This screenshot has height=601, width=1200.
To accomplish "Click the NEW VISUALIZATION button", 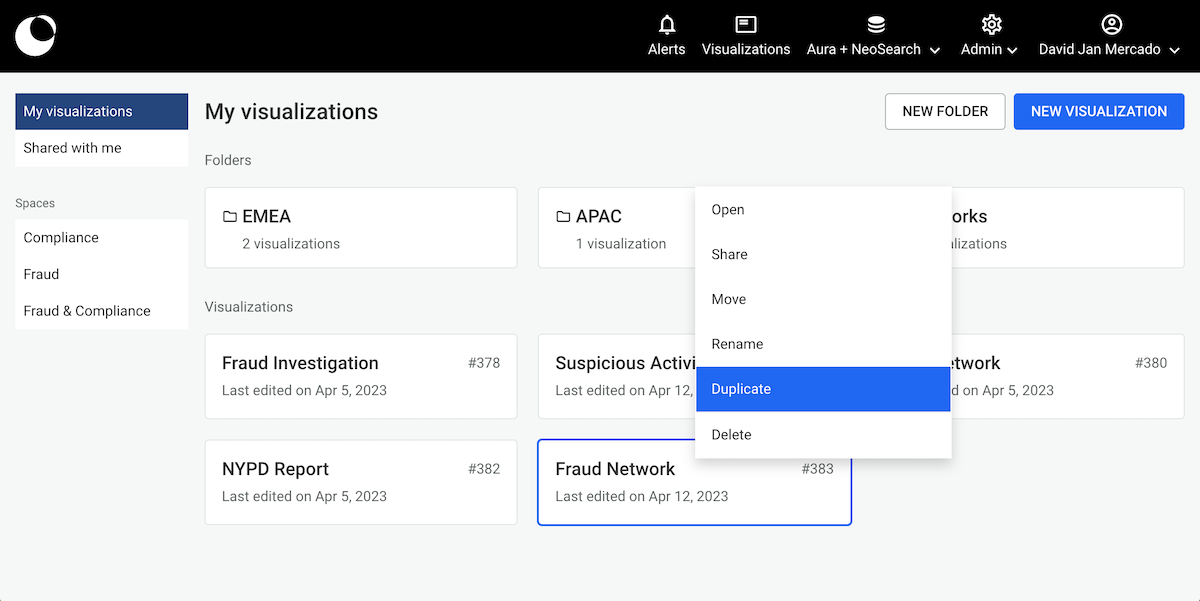I will [1099, 112].
